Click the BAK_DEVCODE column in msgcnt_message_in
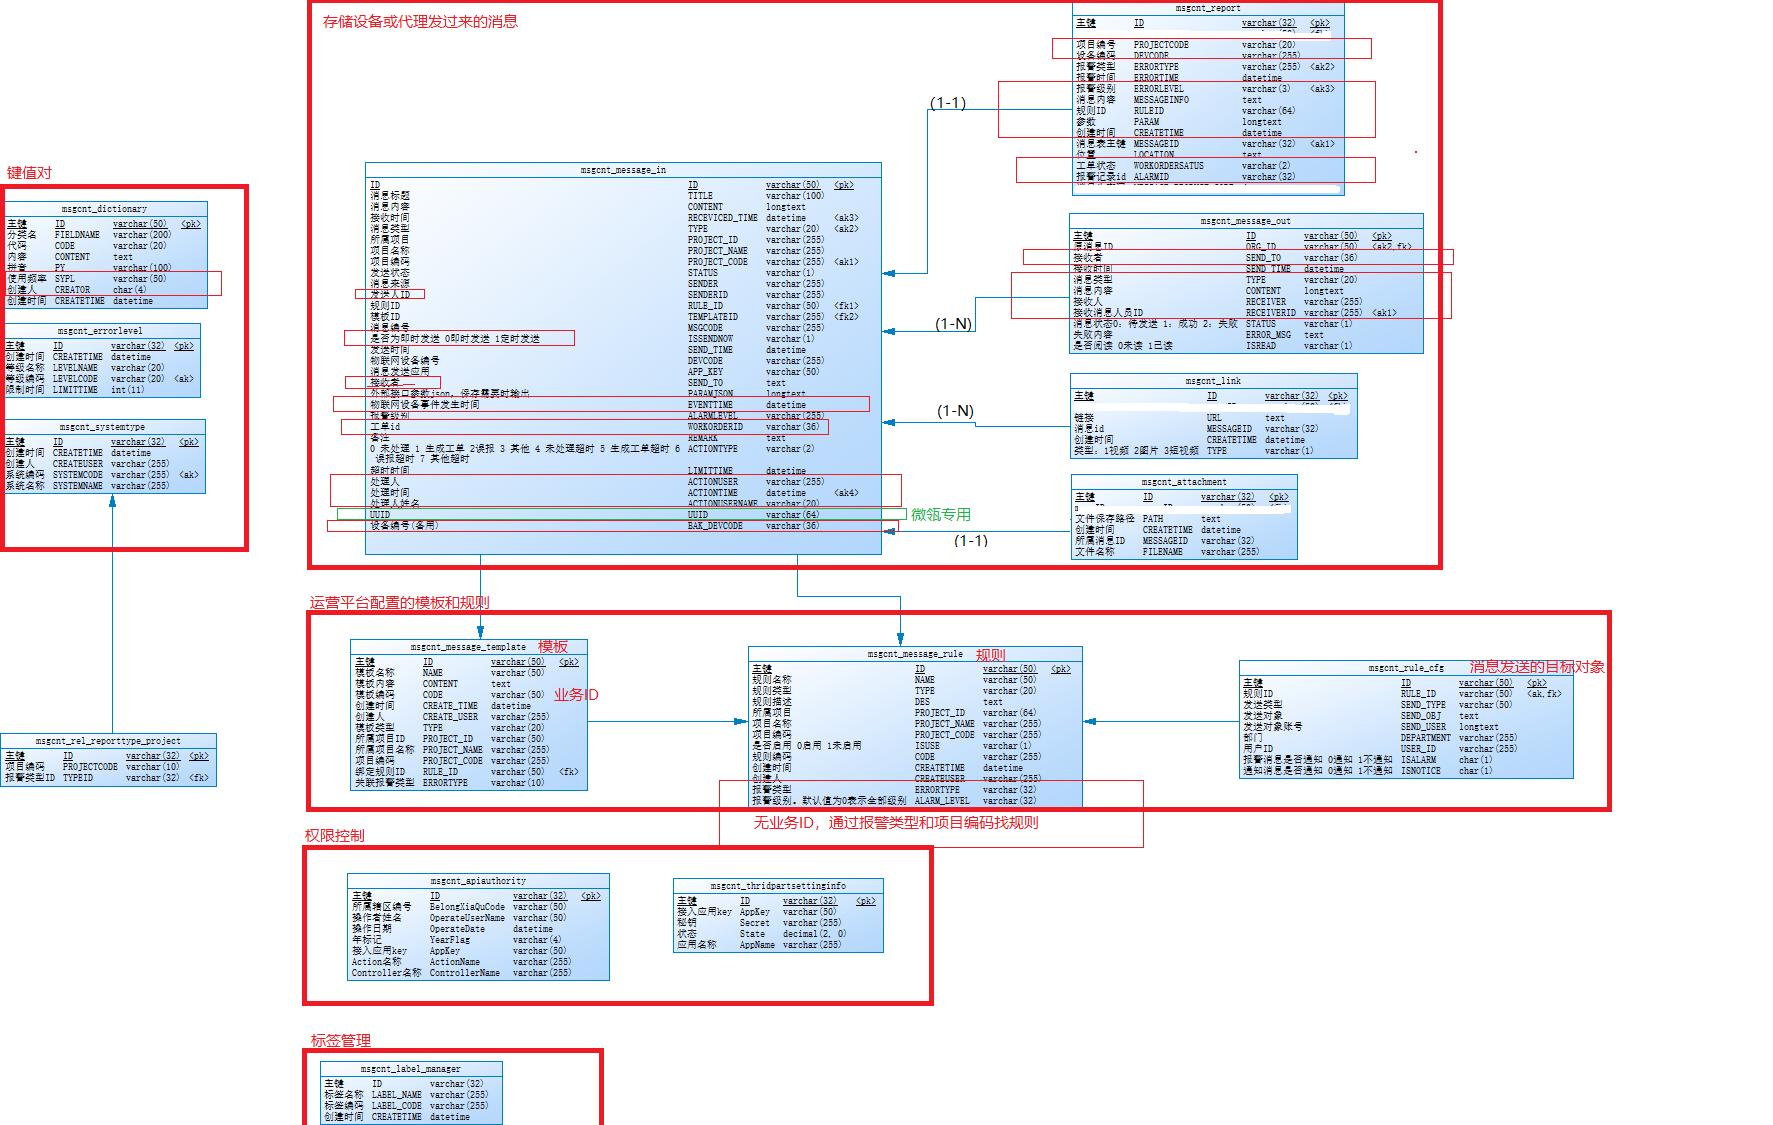This screenshot has width=1773, height=1125. (715, 526)
